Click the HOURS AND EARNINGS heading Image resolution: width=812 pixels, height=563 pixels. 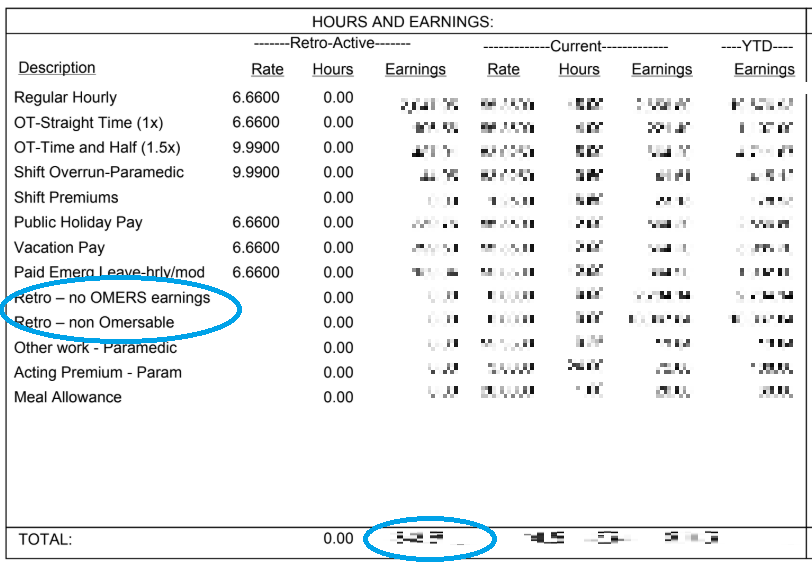402,22
